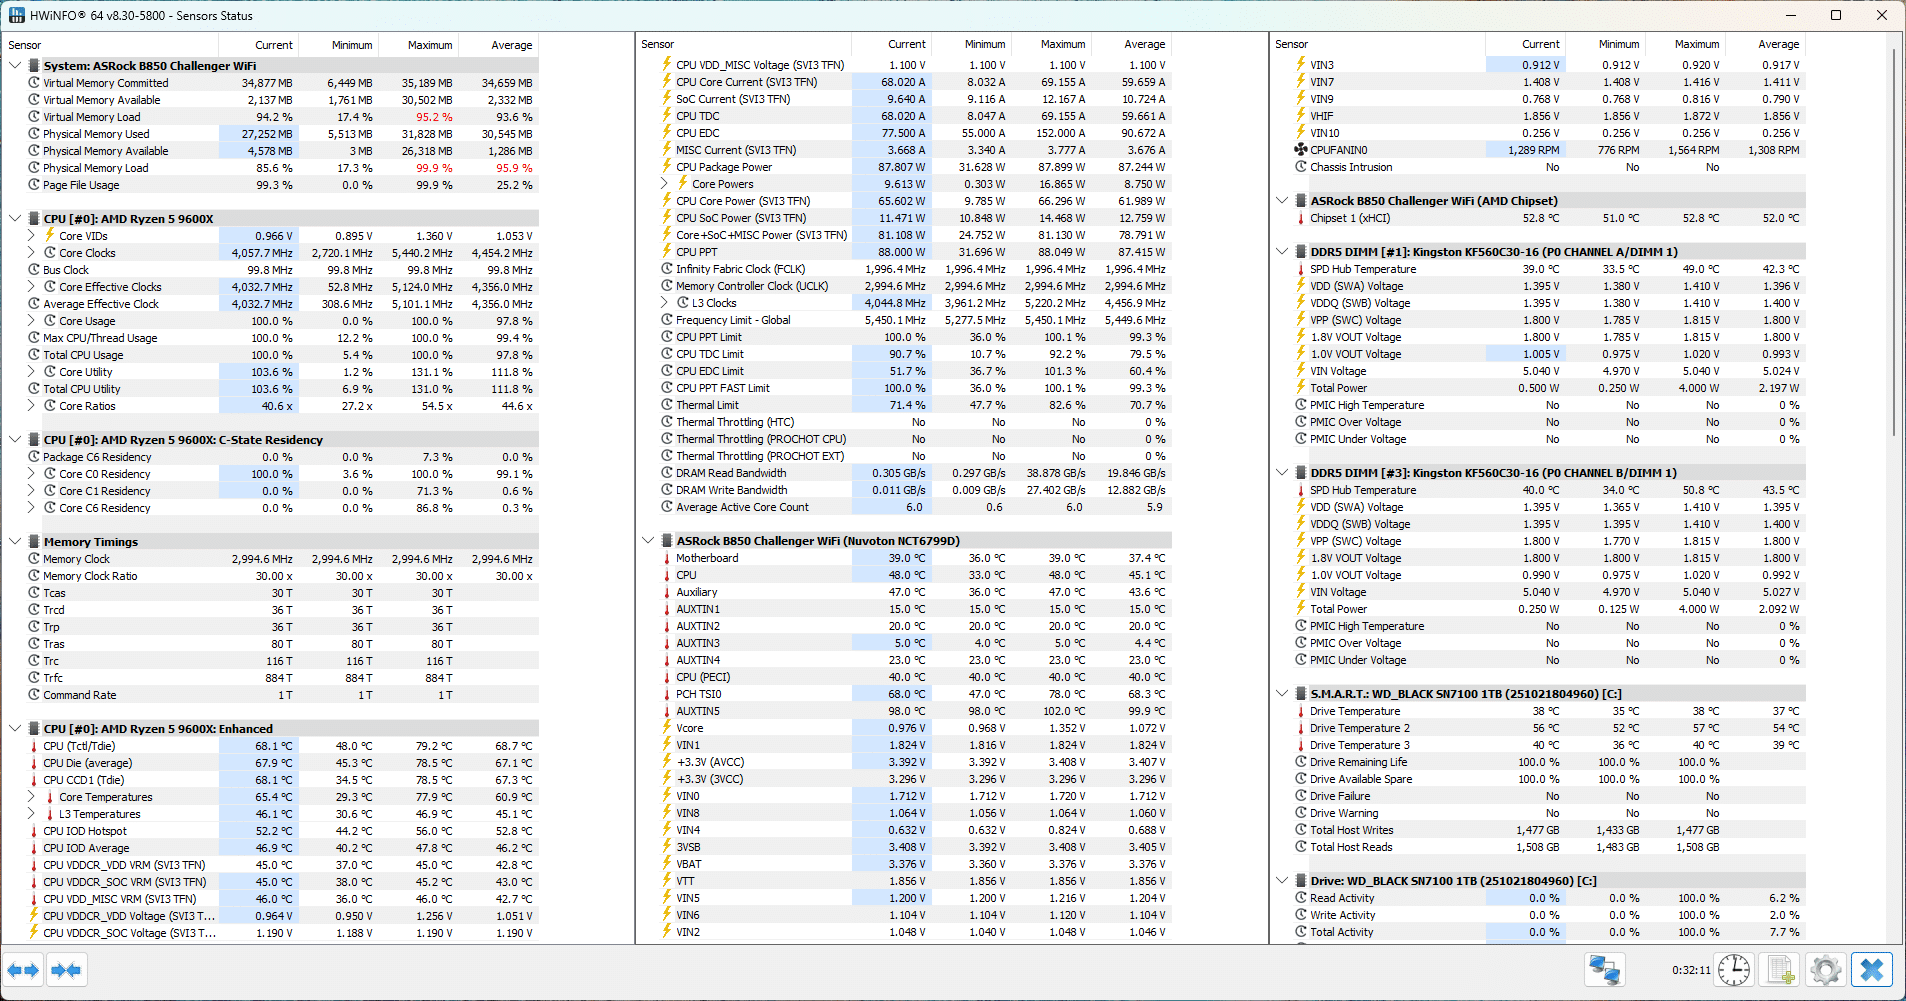Click clock icon beside Thermal Throttling (HTC)
The width and height of the screenshot is (1906, 1001).
point(667,422)
